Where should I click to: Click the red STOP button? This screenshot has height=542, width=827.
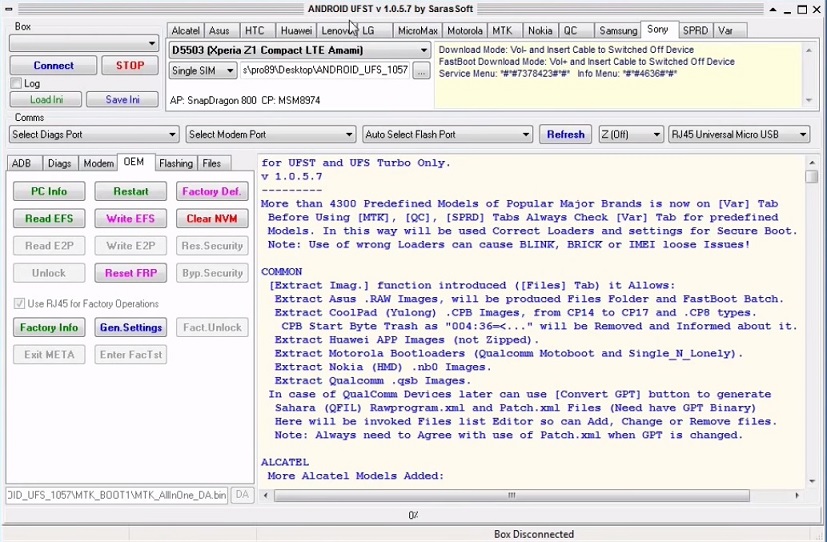(130, 65)
